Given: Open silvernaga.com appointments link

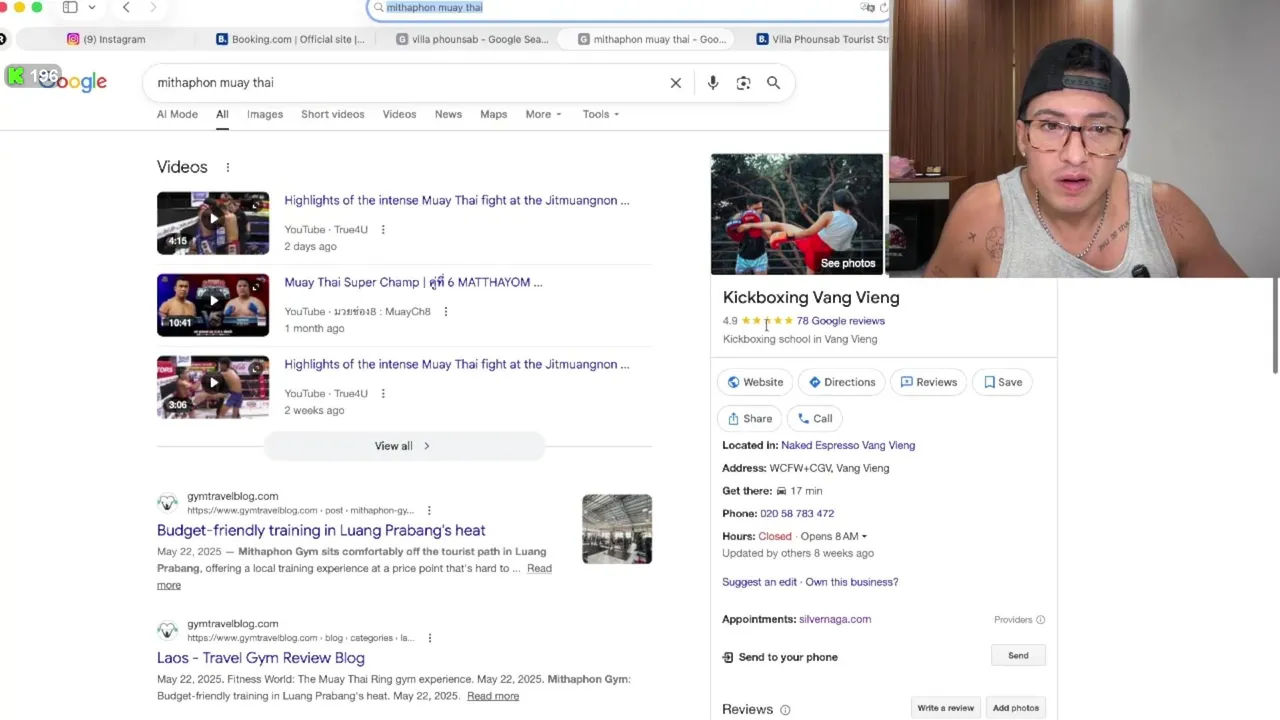Looking at the screenshot, I should pyautogui.click(x=835, y=619).
